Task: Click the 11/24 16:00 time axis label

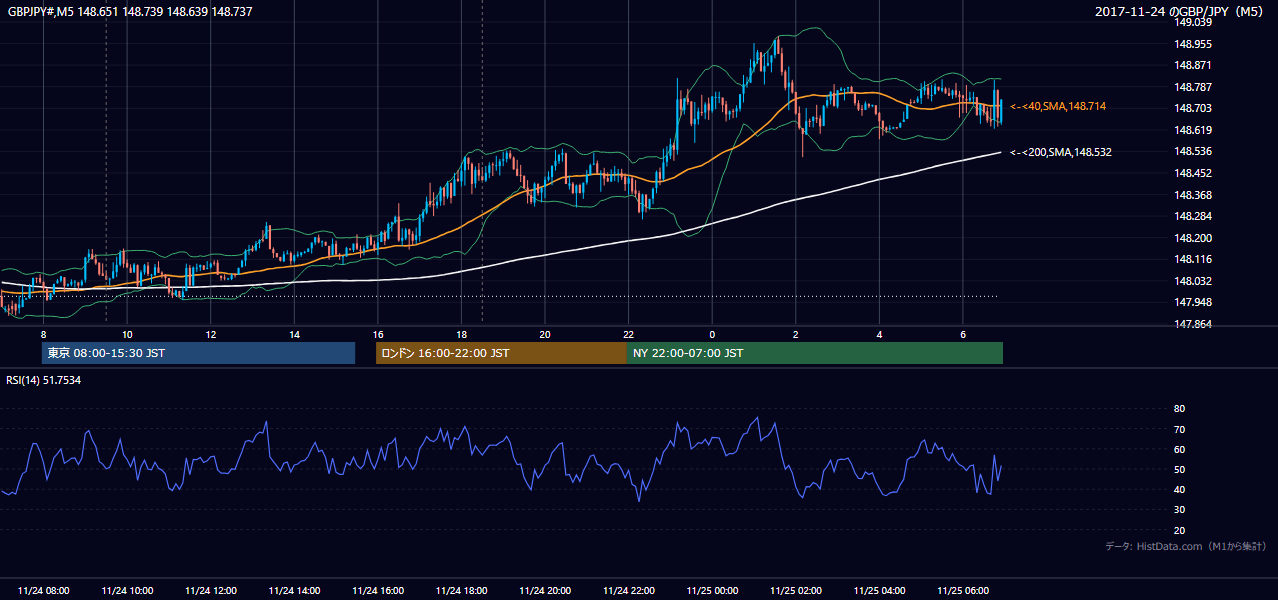Action: pos(378,591)
